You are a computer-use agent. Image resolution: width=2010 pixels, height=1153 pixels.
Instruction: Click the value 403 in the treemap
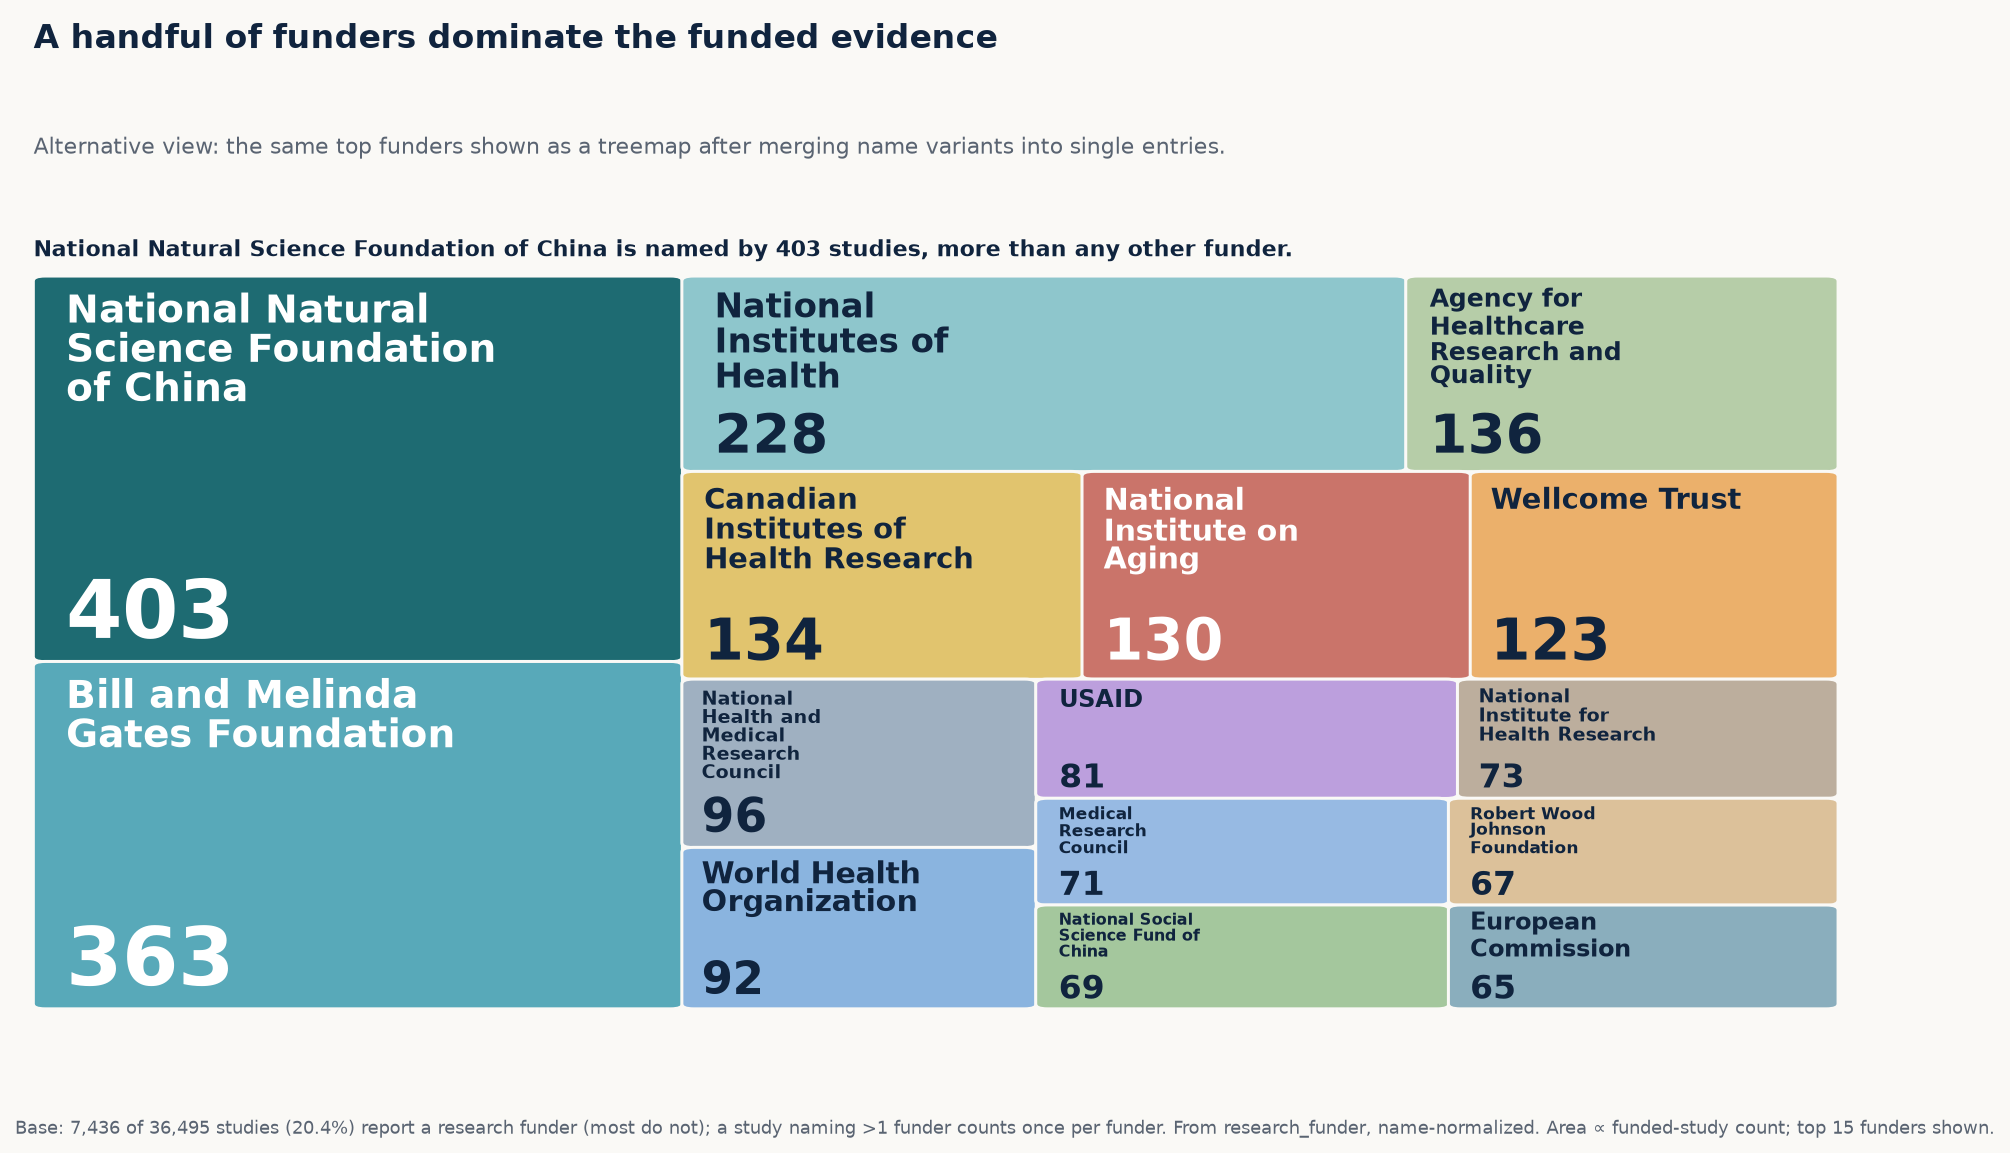(149, 611)
